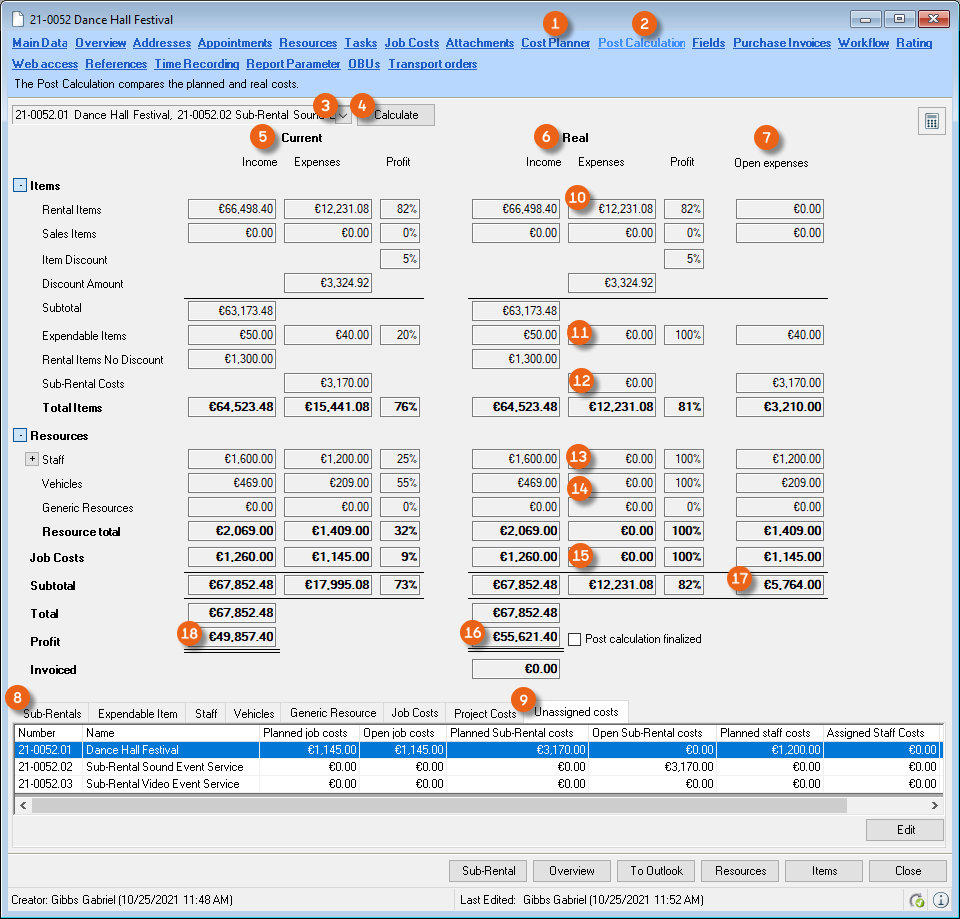The image size is (960, 919).
Task: Click the horizontal scrollbar right arrow
Action: (x=935, y=805)
